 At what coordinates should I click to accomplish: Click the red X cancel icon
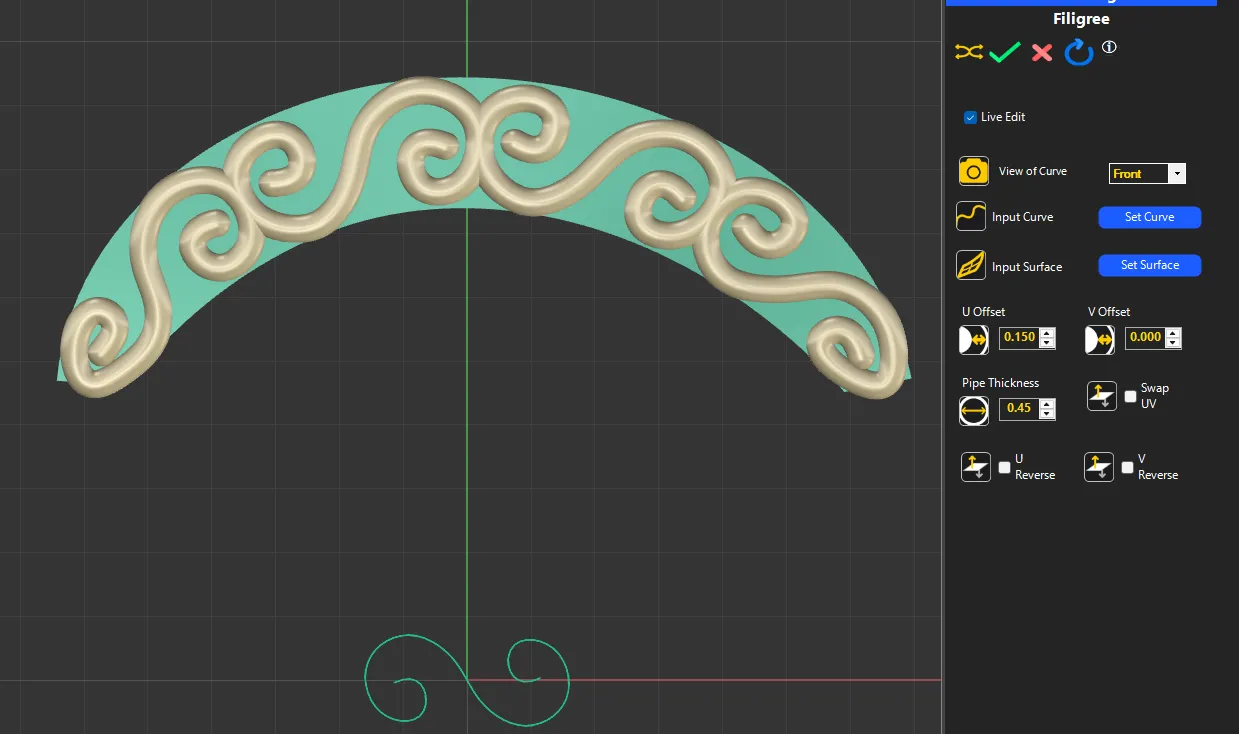1042,52
